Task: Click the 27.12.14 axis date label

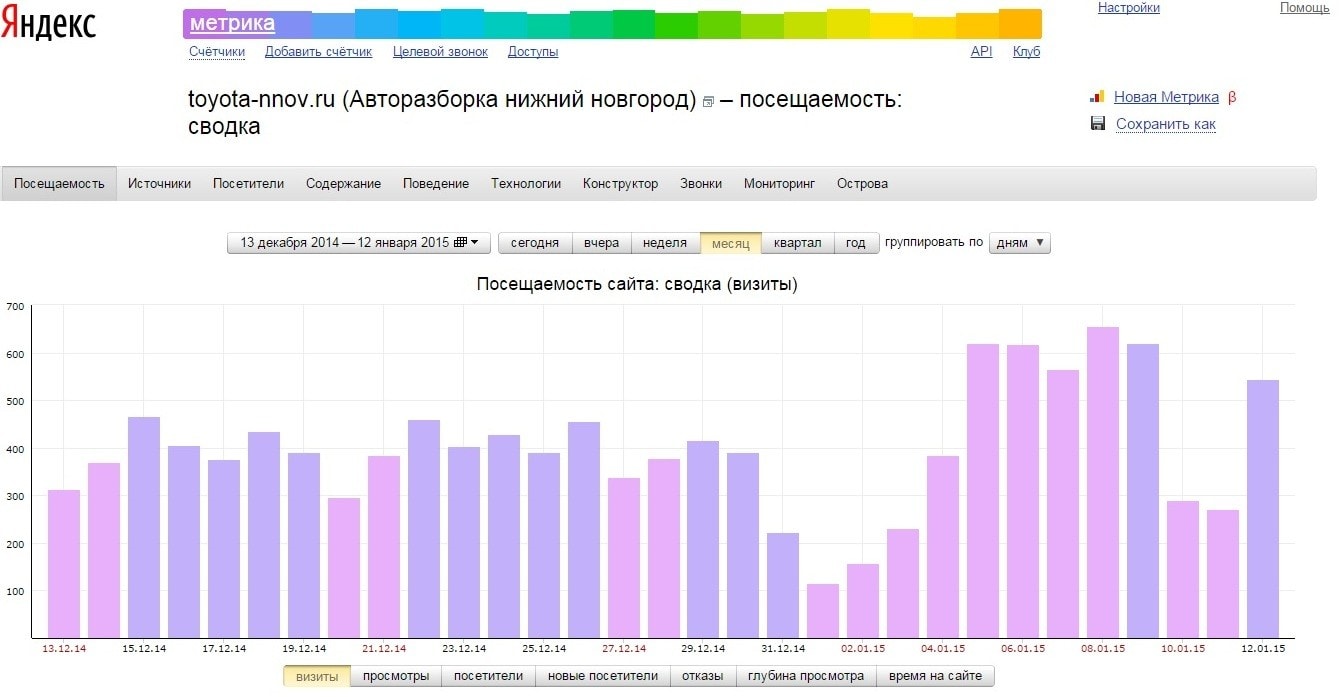Action: coord(624,649)
